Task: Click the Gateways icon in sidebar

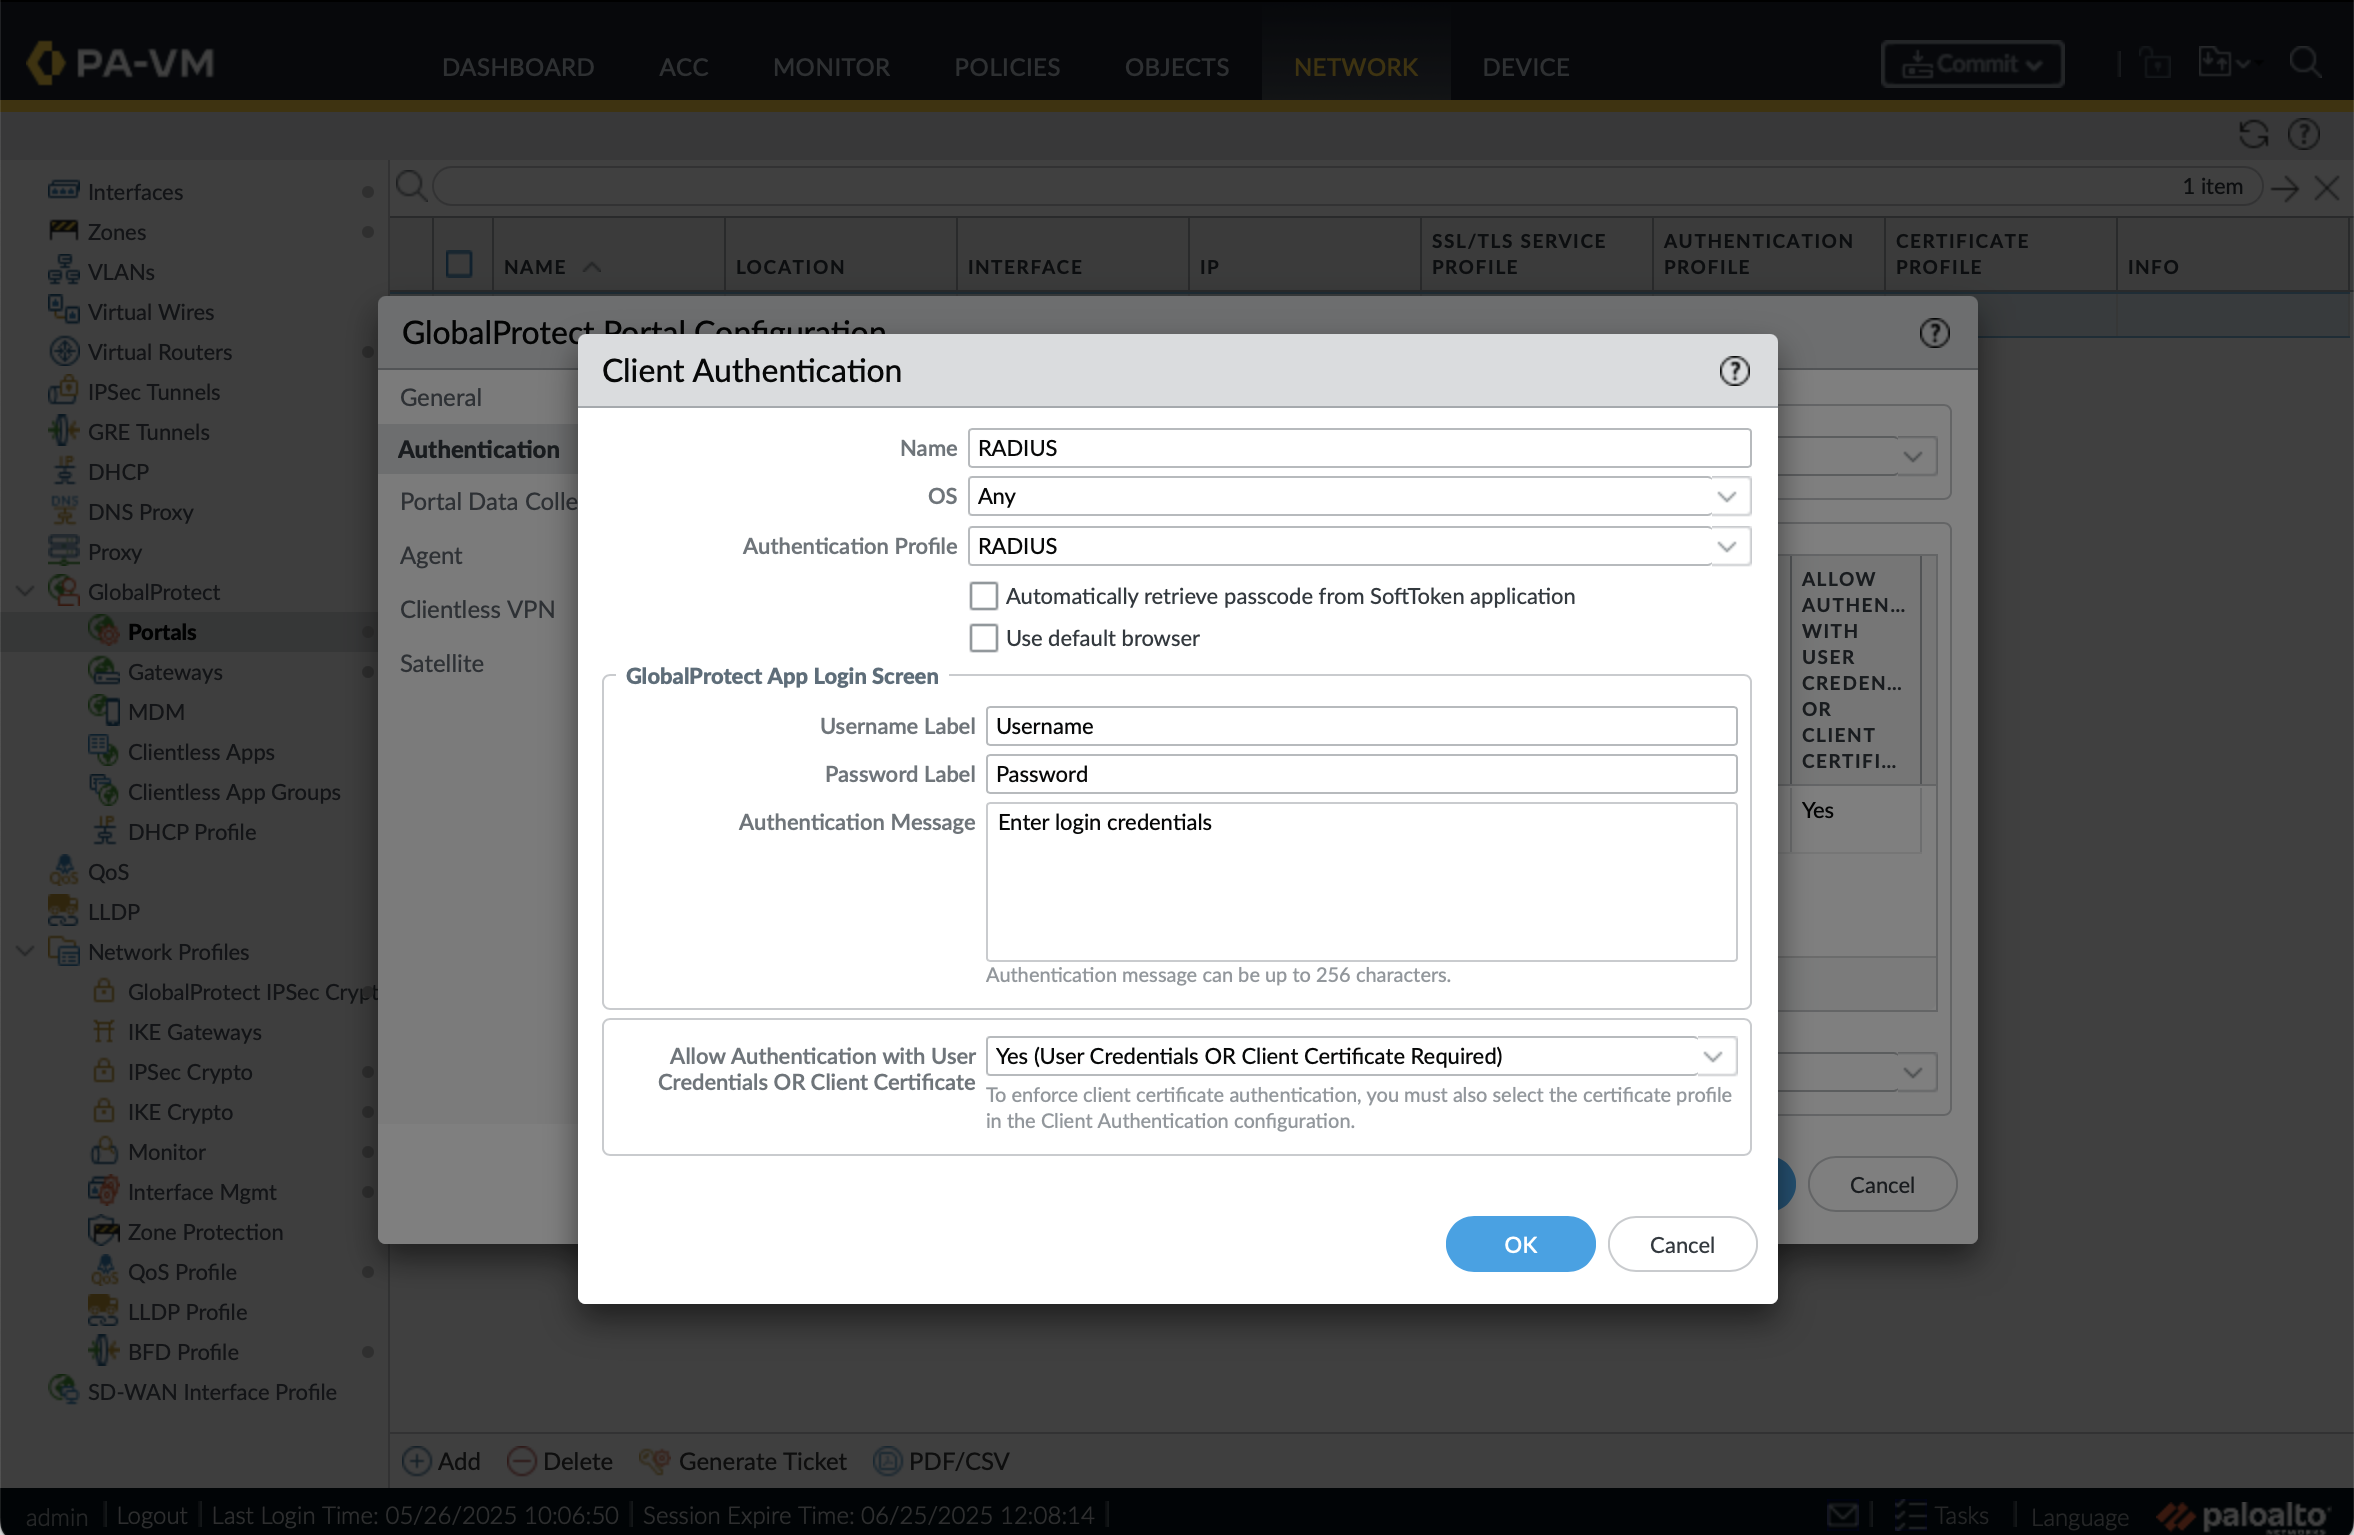Action: click(x=103, y=672)
